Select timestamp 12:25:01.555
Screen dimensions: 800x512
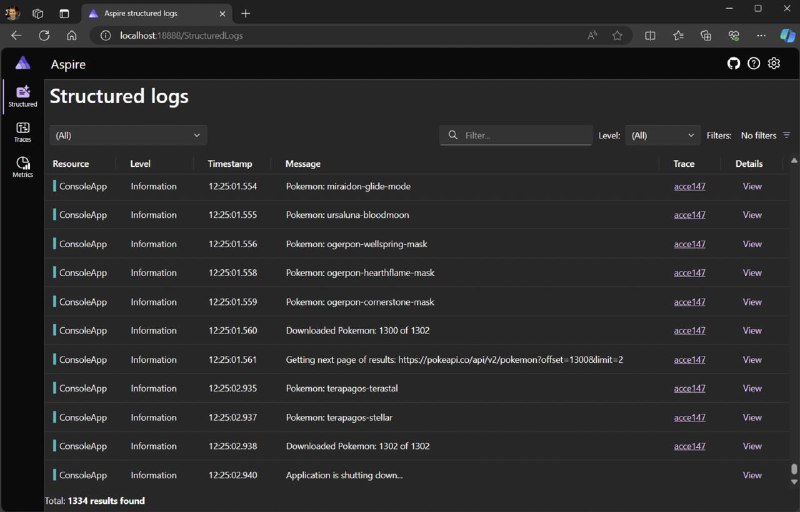(x=233, y=215)
